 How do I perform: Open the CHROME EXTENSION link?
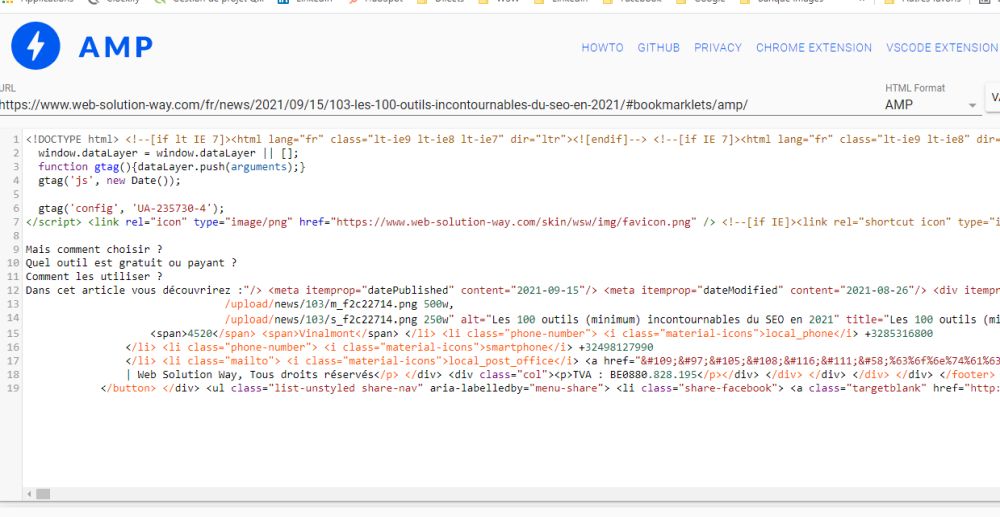(814, 48)
